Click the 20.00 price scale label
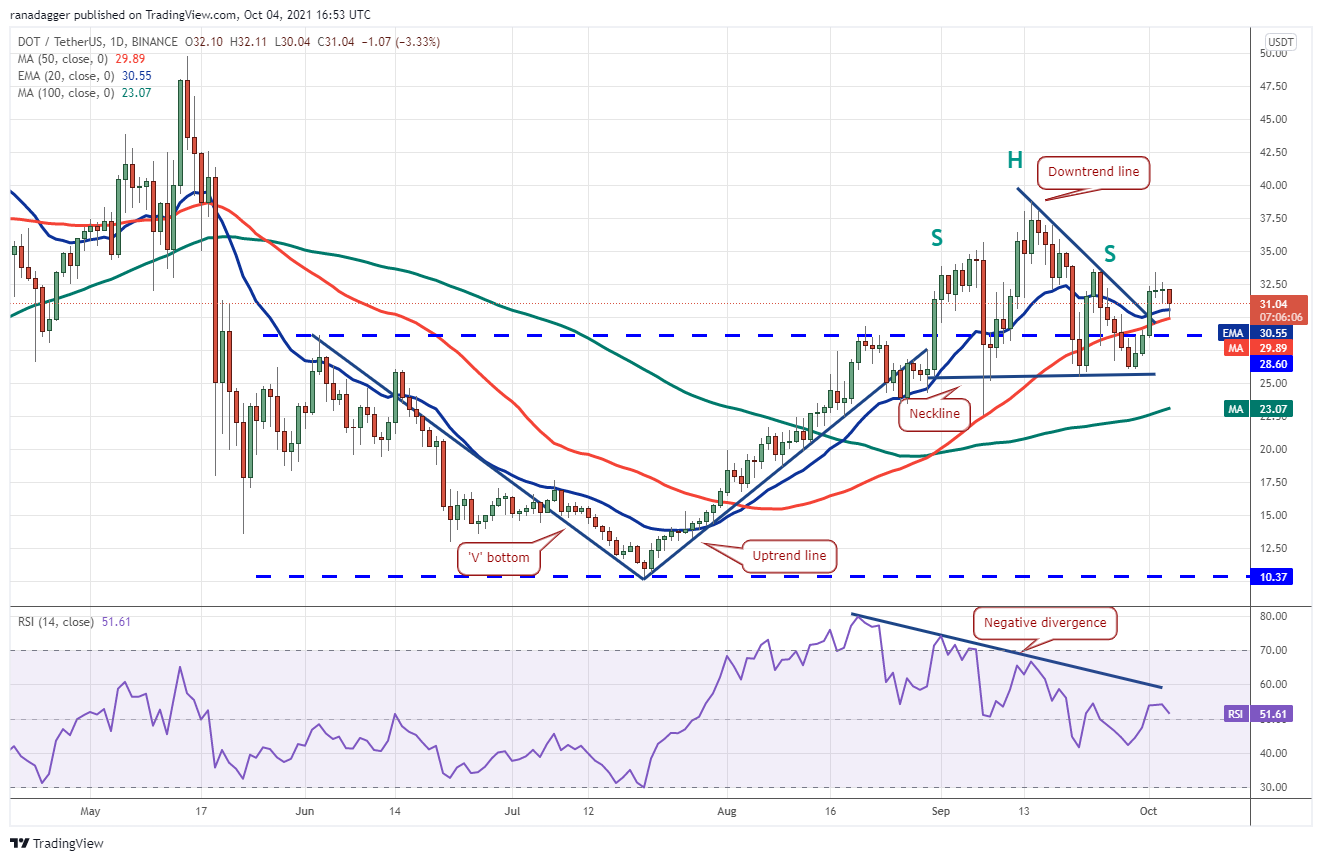1322x861 pixels. (x=1272, y=449)
